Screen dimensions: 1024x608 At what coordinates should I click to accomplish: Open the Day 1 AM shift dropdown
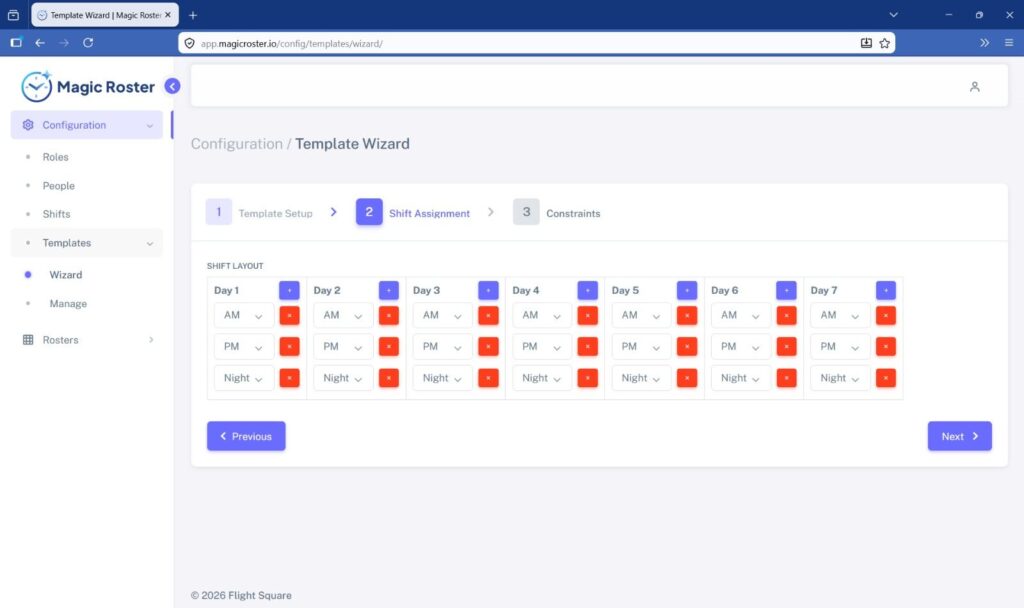point(244,315)
